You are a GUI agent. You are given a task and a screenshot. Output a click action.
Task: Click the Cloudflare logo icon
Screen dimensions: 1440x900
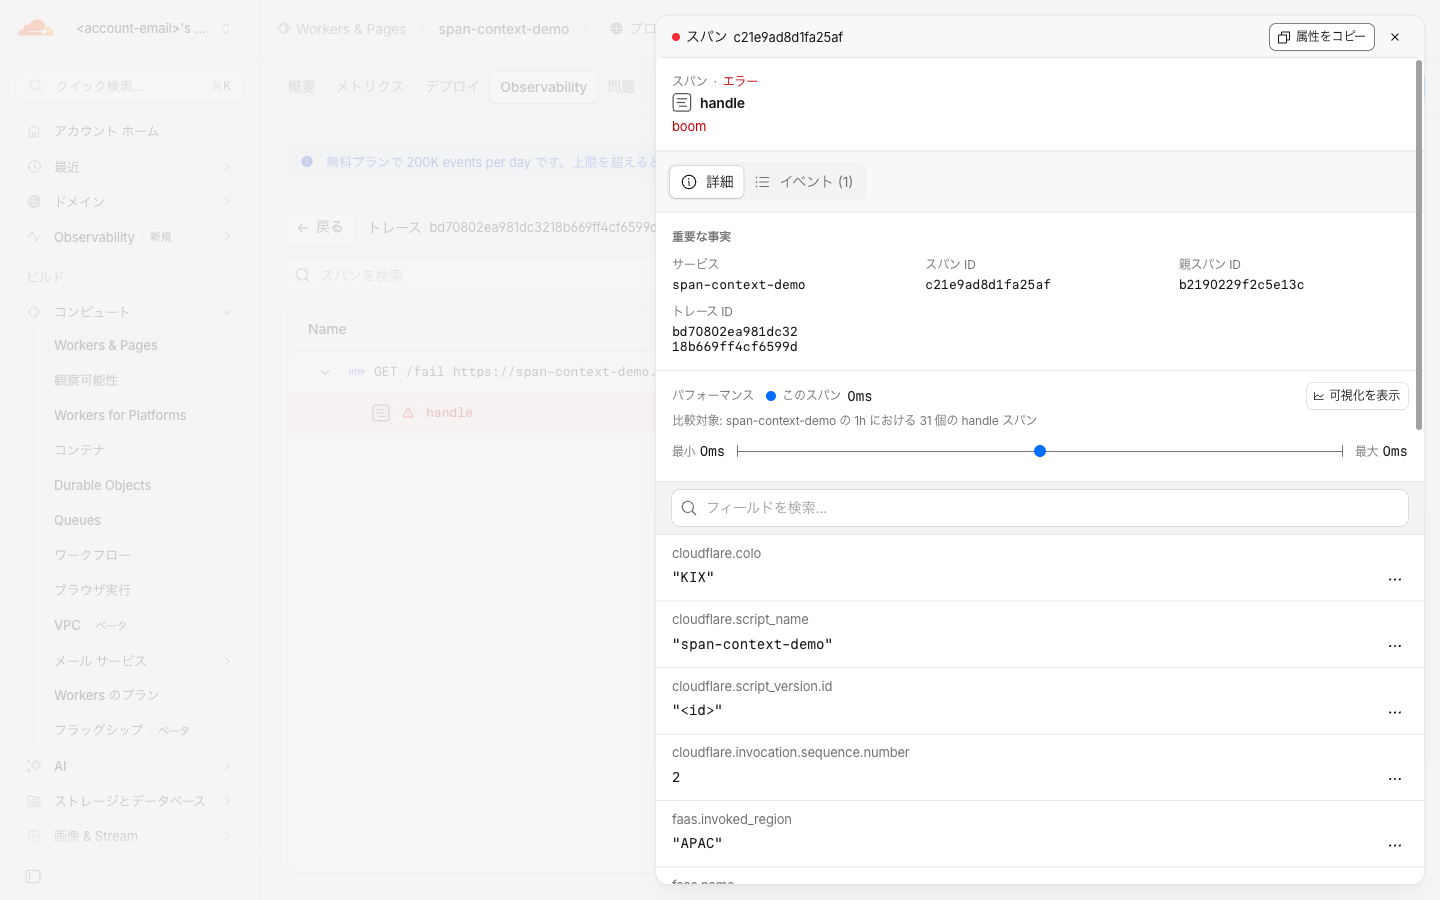click(36, 28)
